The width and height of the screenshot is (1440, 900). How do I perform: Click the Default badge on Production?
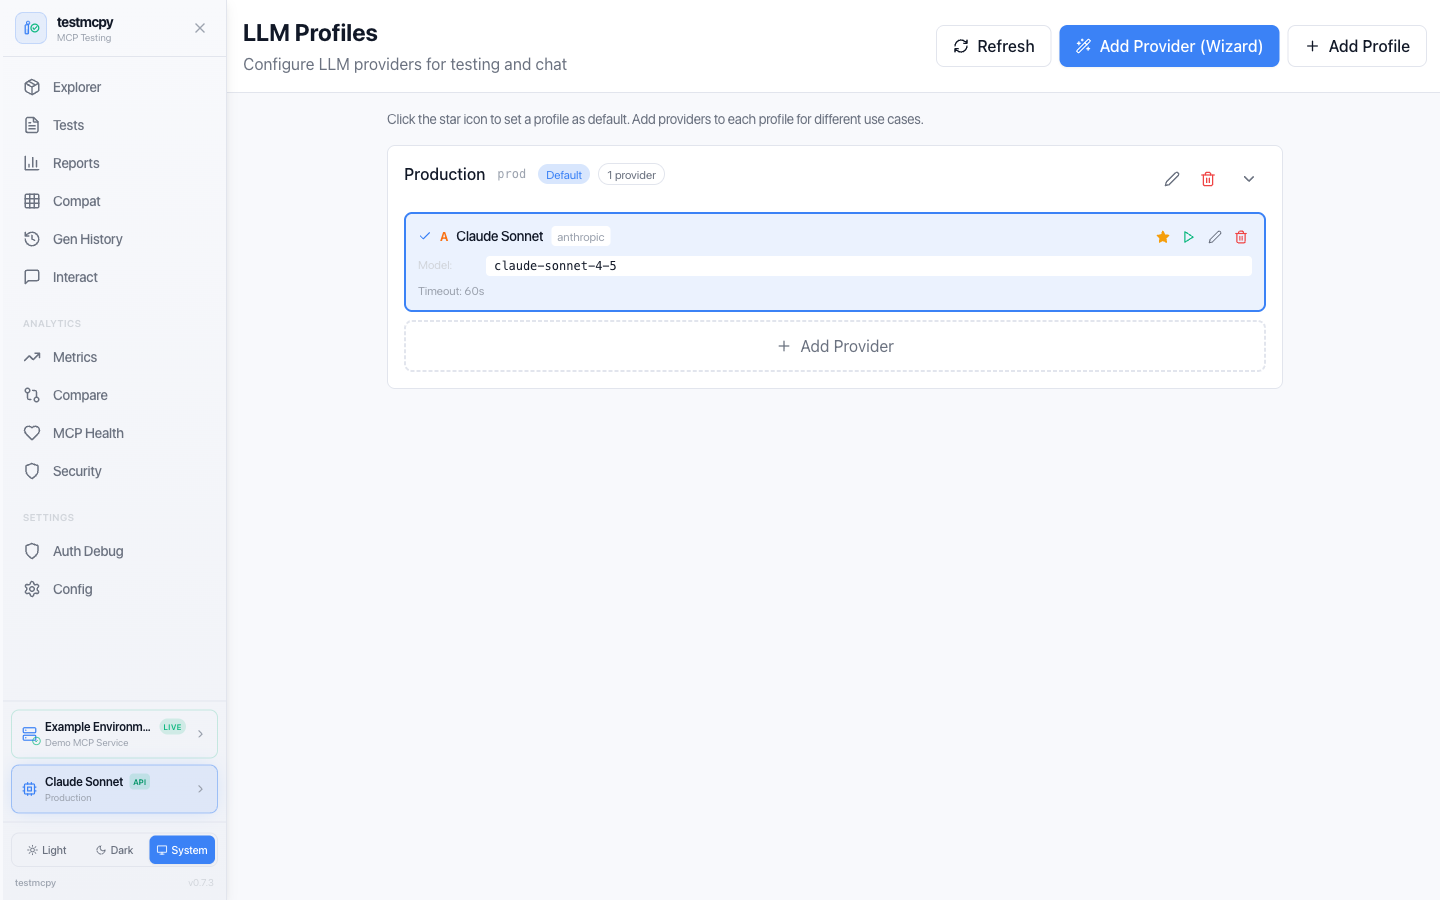564,175
